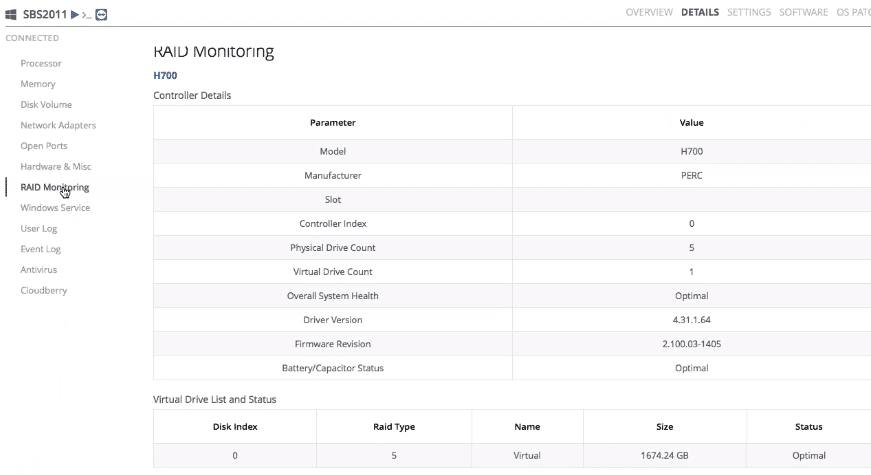Open Memory details in the sidebar
This screenshot has width=871, height=475.
(38, 84)
